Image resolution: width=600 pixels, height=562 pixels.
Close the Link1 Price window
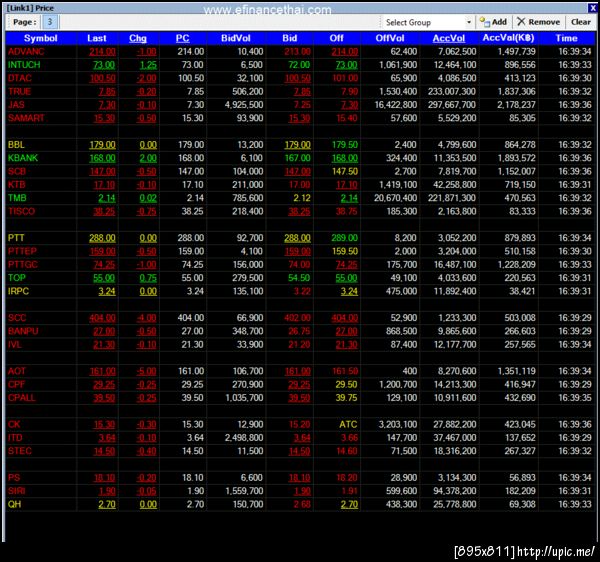point(592,7)
